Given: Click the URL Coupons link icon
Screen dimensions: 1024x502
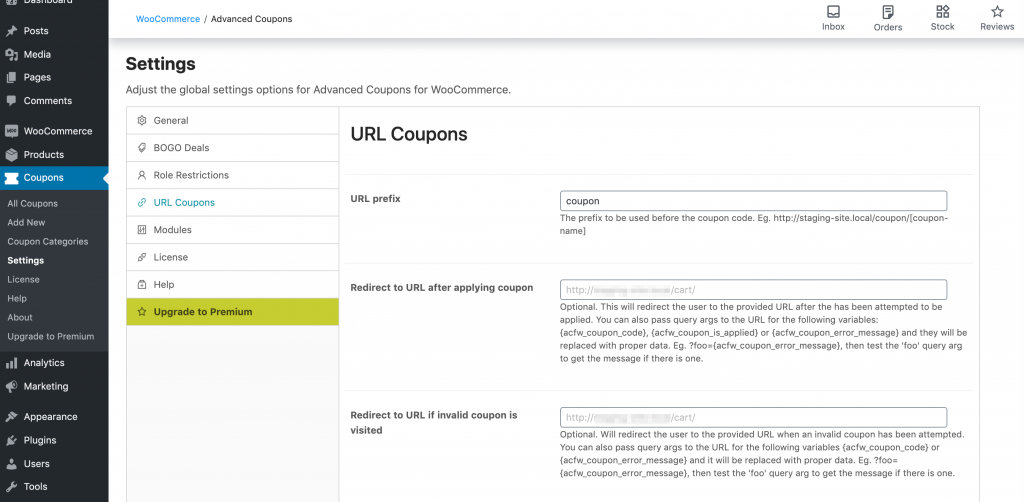Looking at the screenshot, I should pyautogui.click(x=142, y=202).
